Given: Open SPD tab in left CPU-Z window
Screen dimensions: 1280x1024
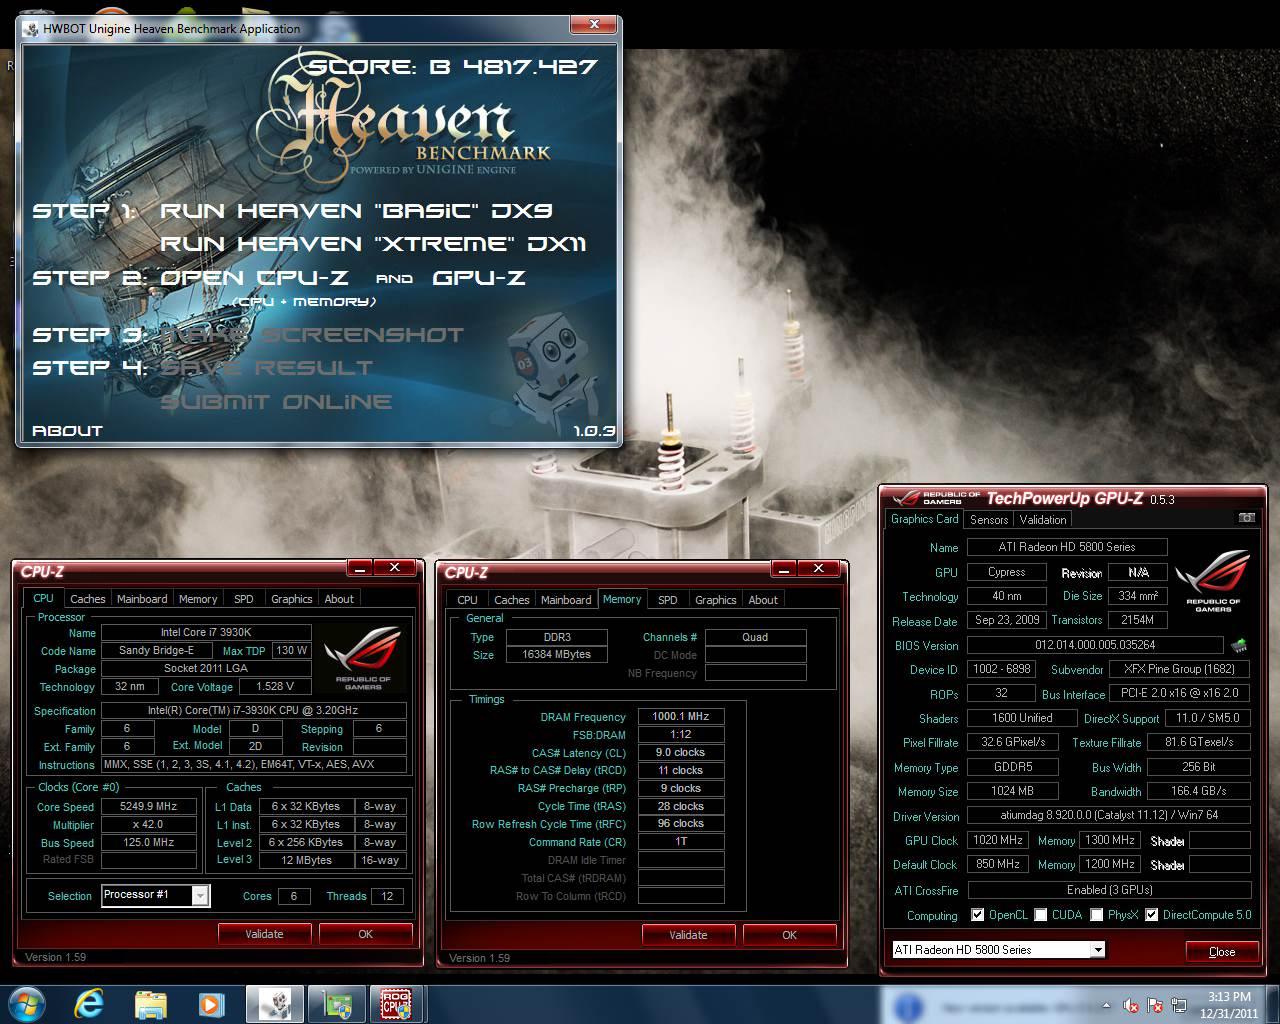Looking at the screenshot, I should pyautogui.click(x=244, y=599).
